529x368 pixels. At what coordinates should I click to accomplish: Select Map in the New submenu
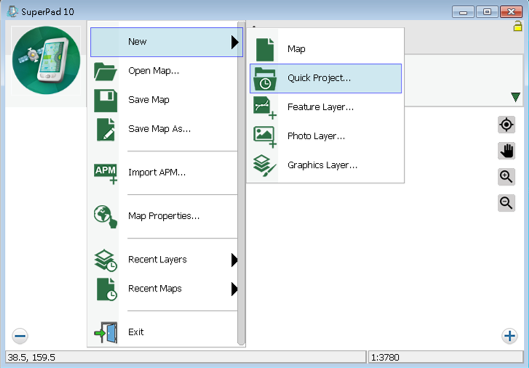coord(326,49)
